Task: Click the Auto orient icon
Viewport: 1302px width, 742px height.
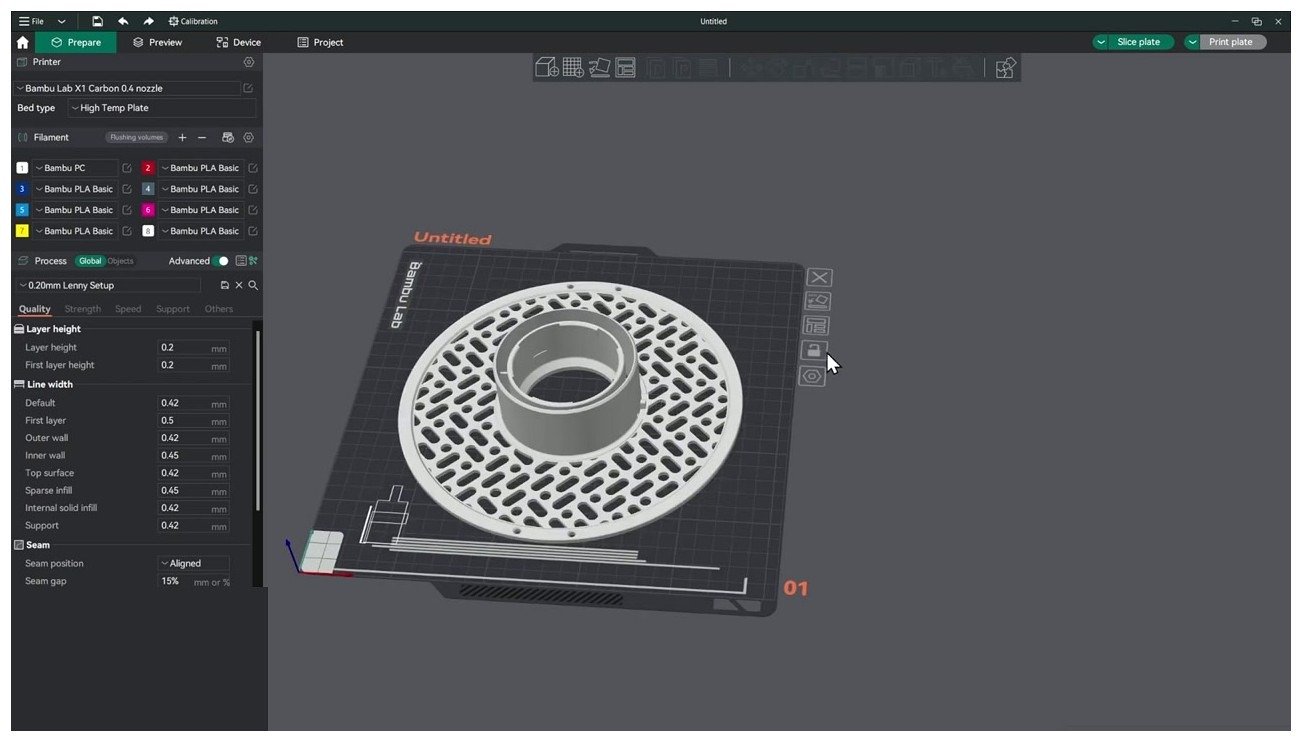Action: (599, 67)
